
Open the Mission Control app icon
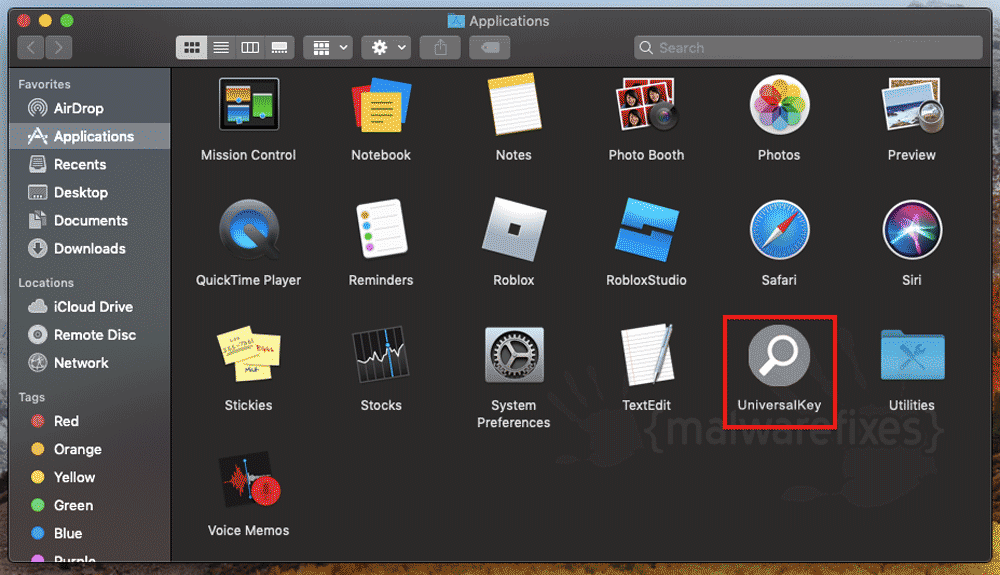click(x=249, y=105)
